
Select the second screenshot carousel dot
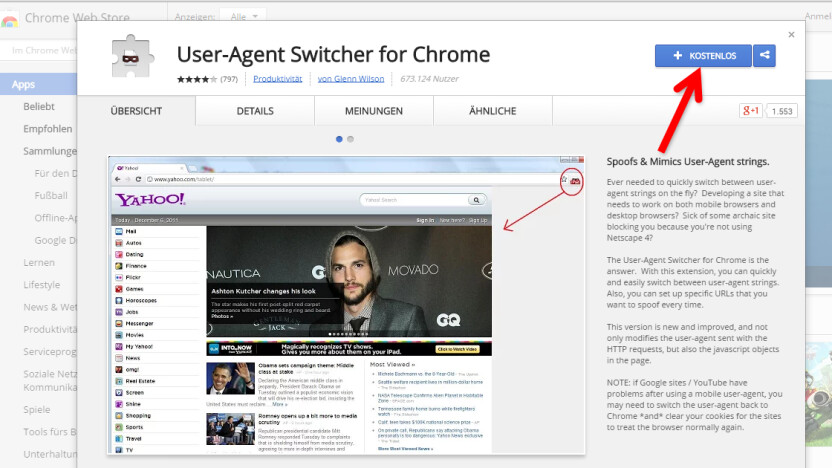350,139
